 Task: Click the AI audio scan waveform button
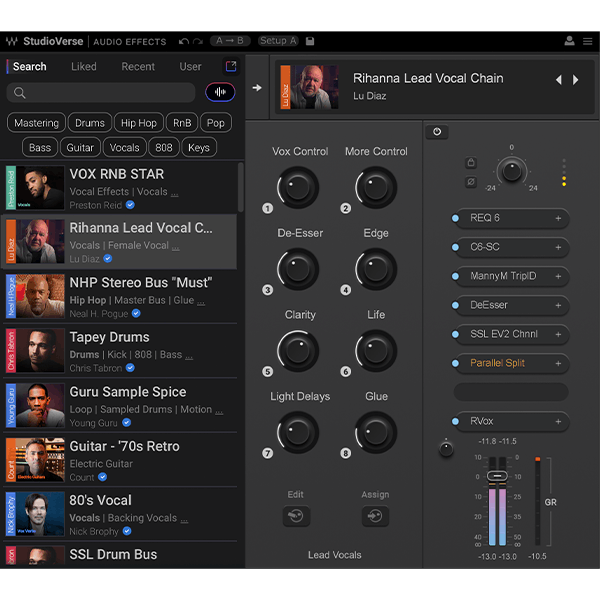pos(220,92)
